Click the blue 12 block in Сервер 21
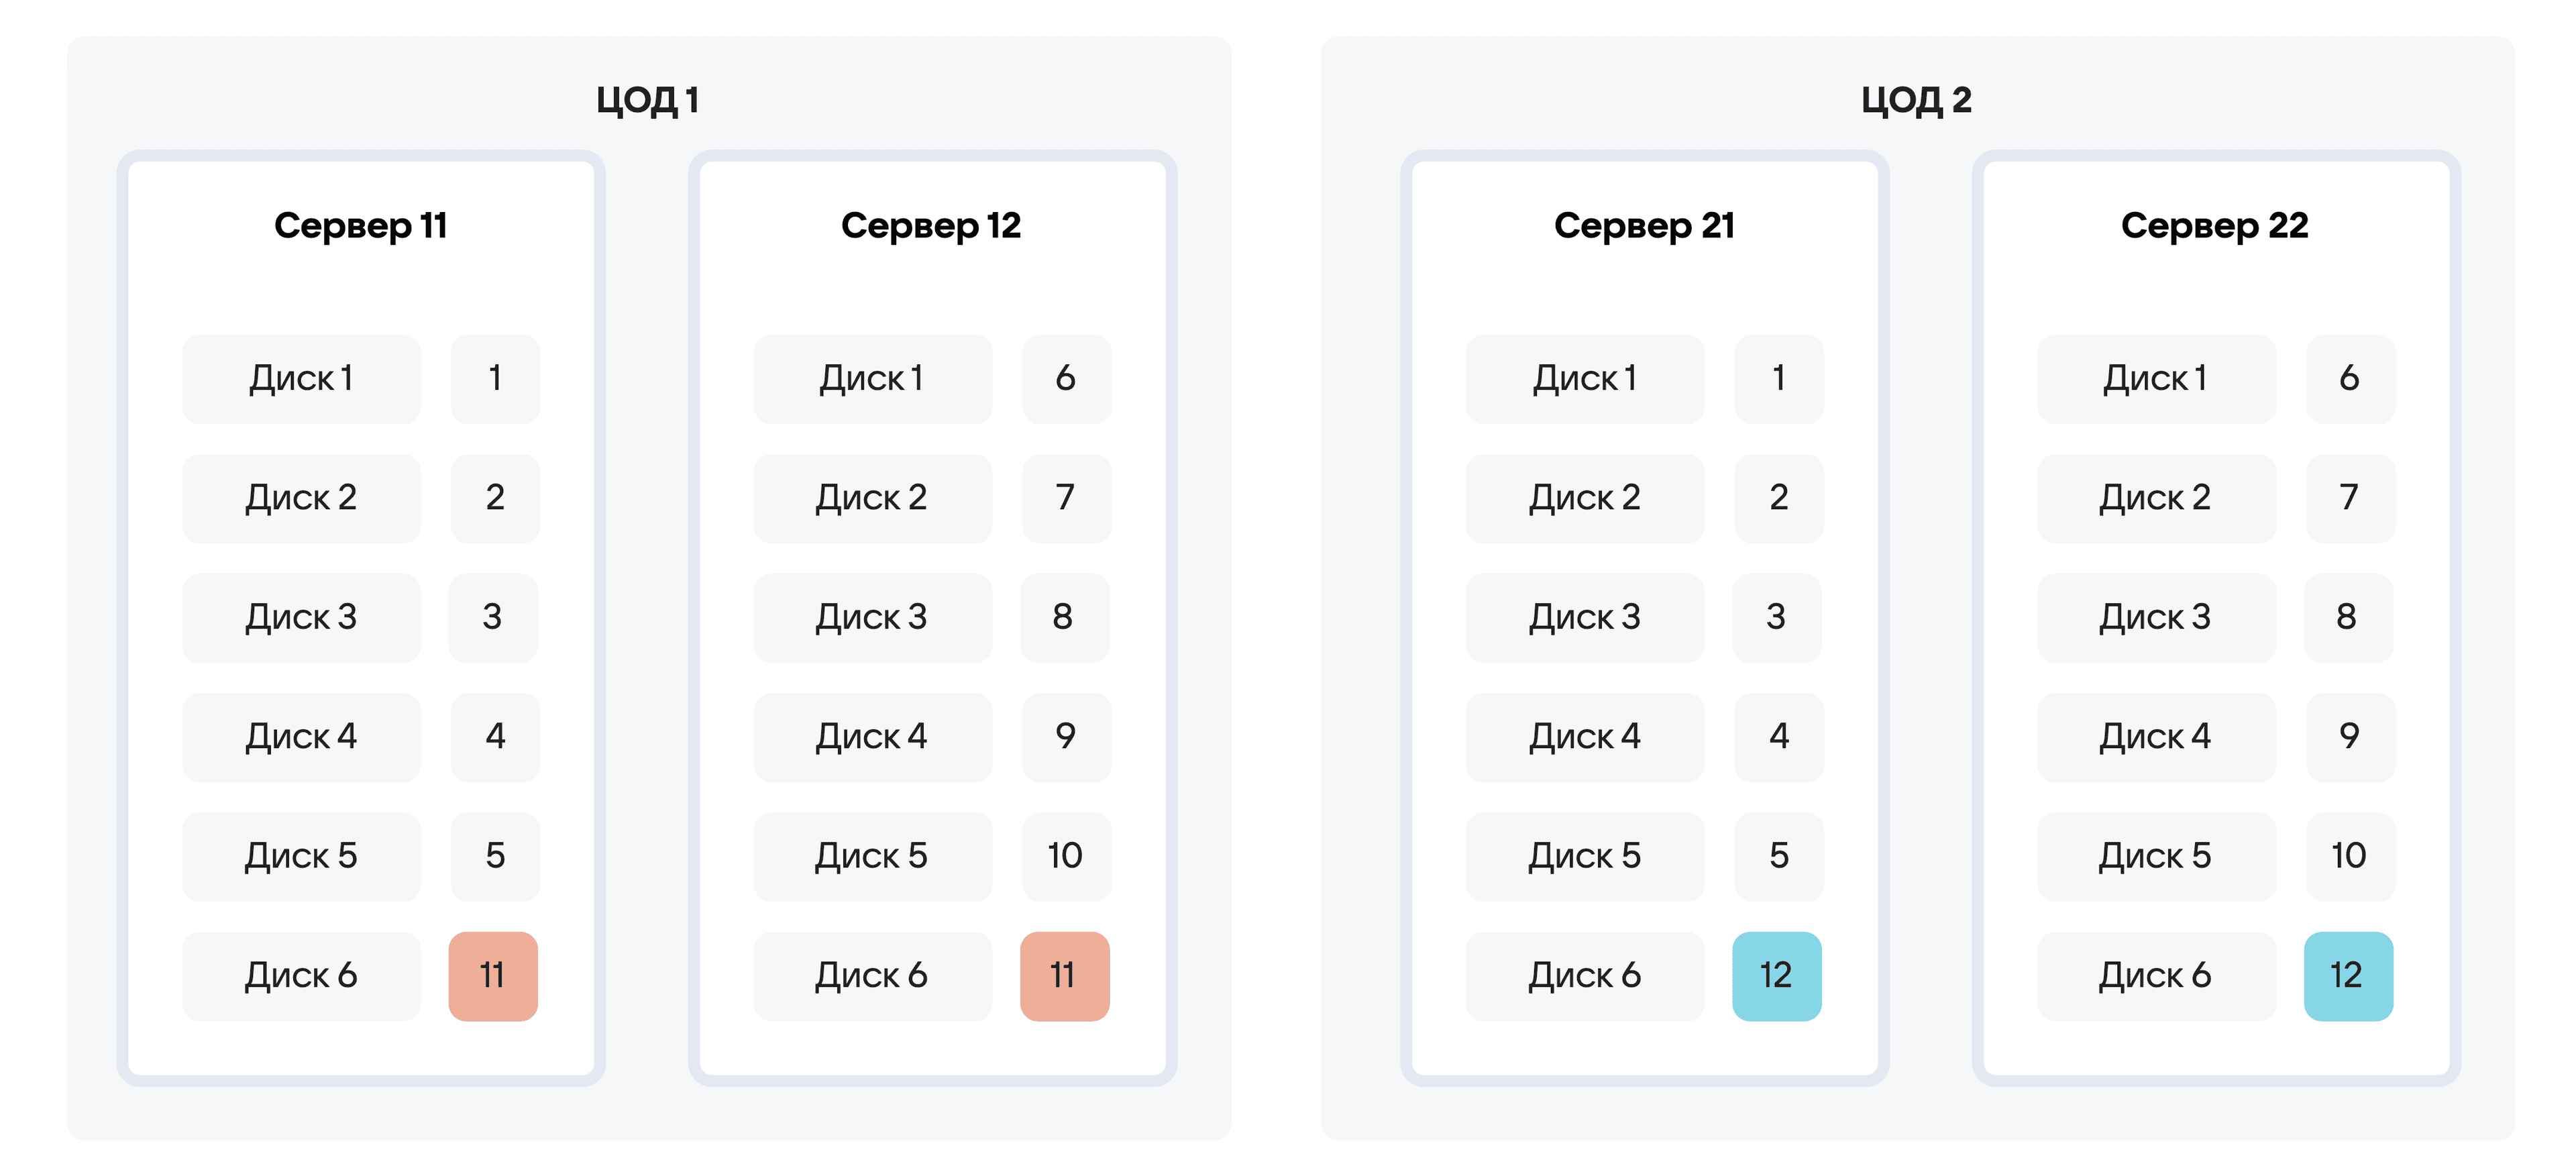2576x1174 pixels. (x=1777, y=976)
